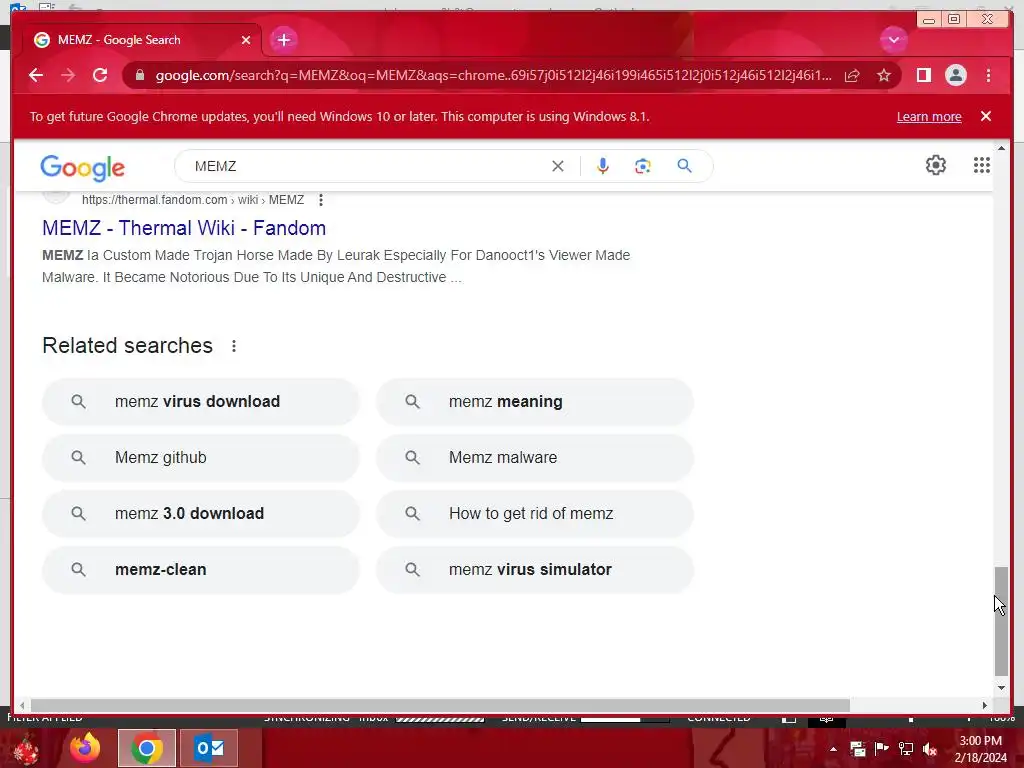Open Google apps grid
This screenshot has height=768, width=1024.
tap(982, 165)
